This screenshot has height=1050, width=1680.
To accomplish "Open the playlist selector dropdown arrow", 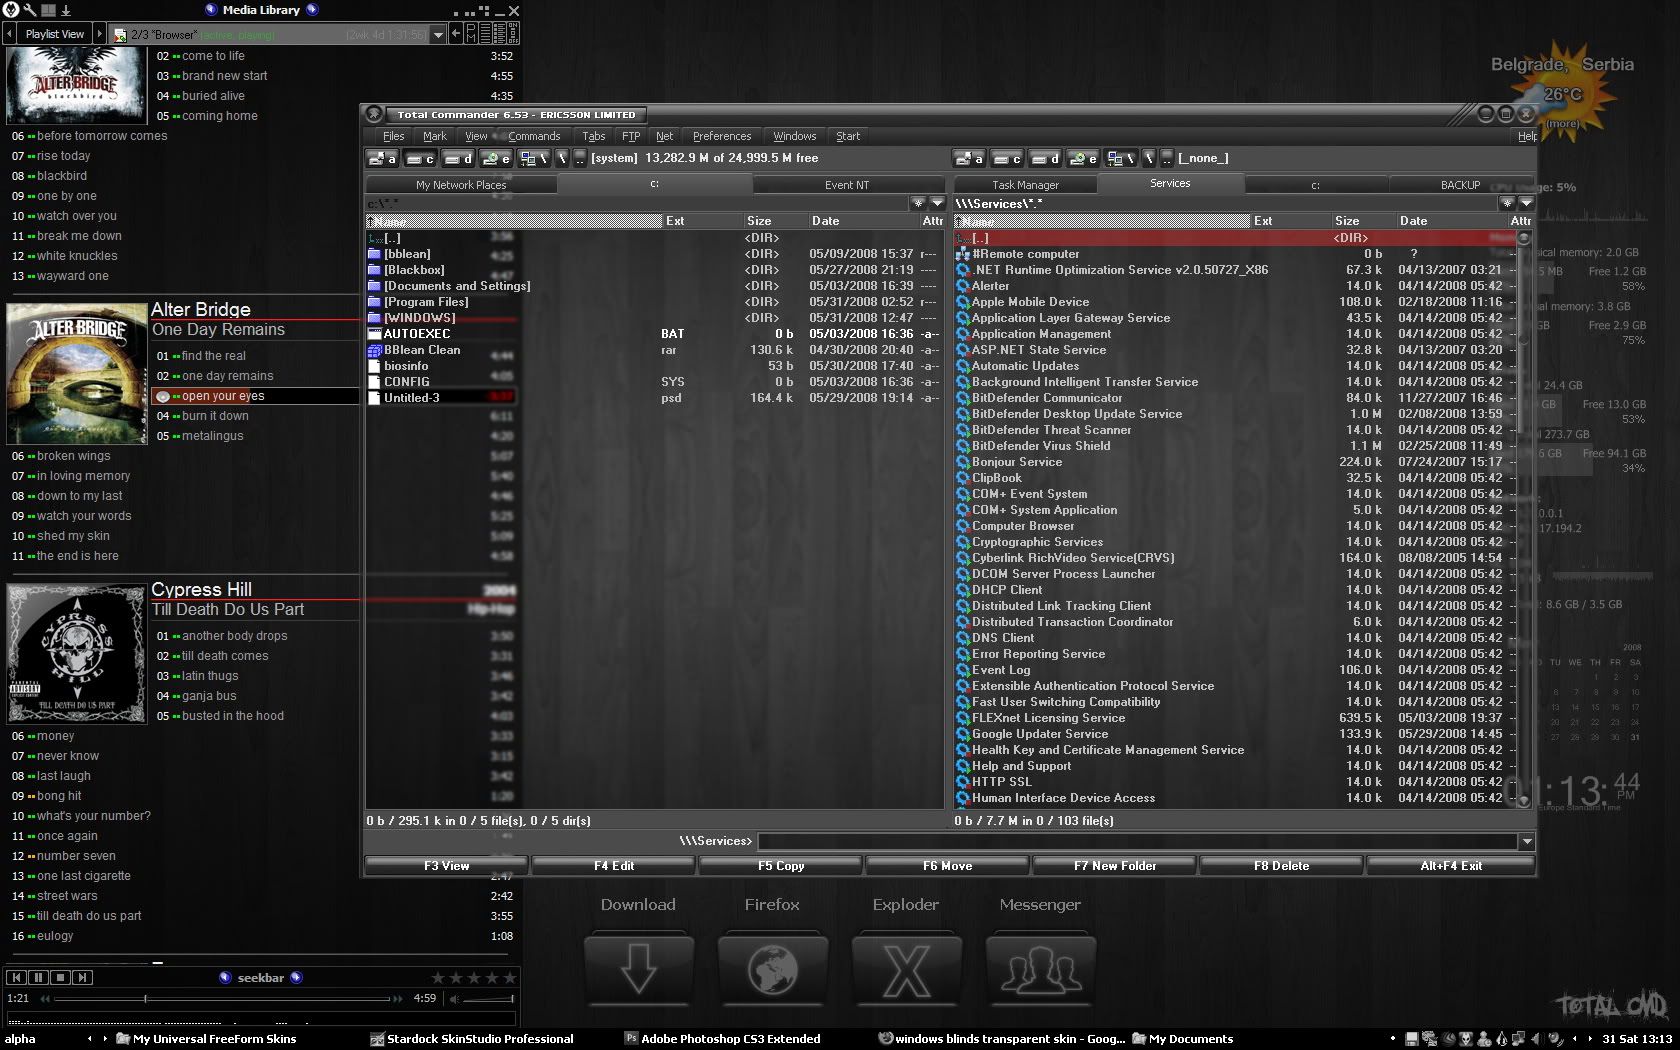I will (x=438, y=35).
